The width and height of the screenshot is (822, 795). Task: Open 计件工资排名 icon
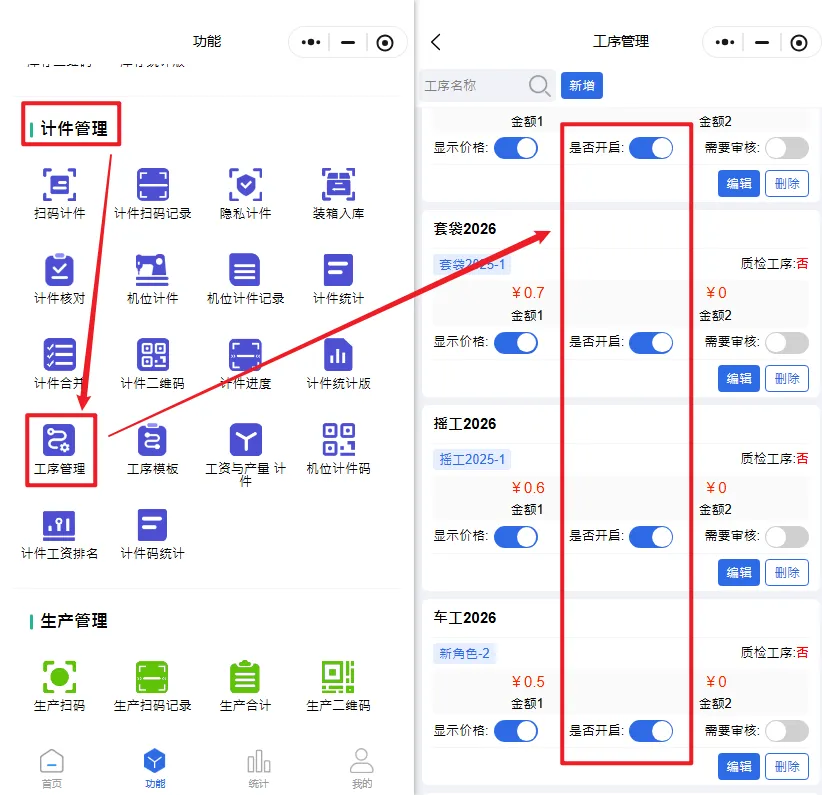tap(60, 525)
